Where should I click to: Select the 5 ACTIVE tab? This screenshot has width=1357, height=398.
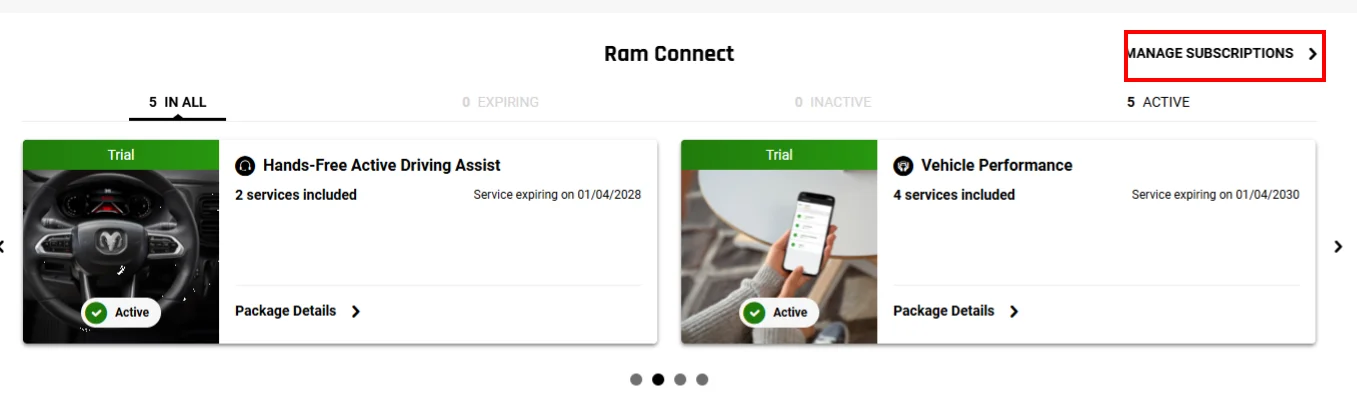(x=1158, y=102)
